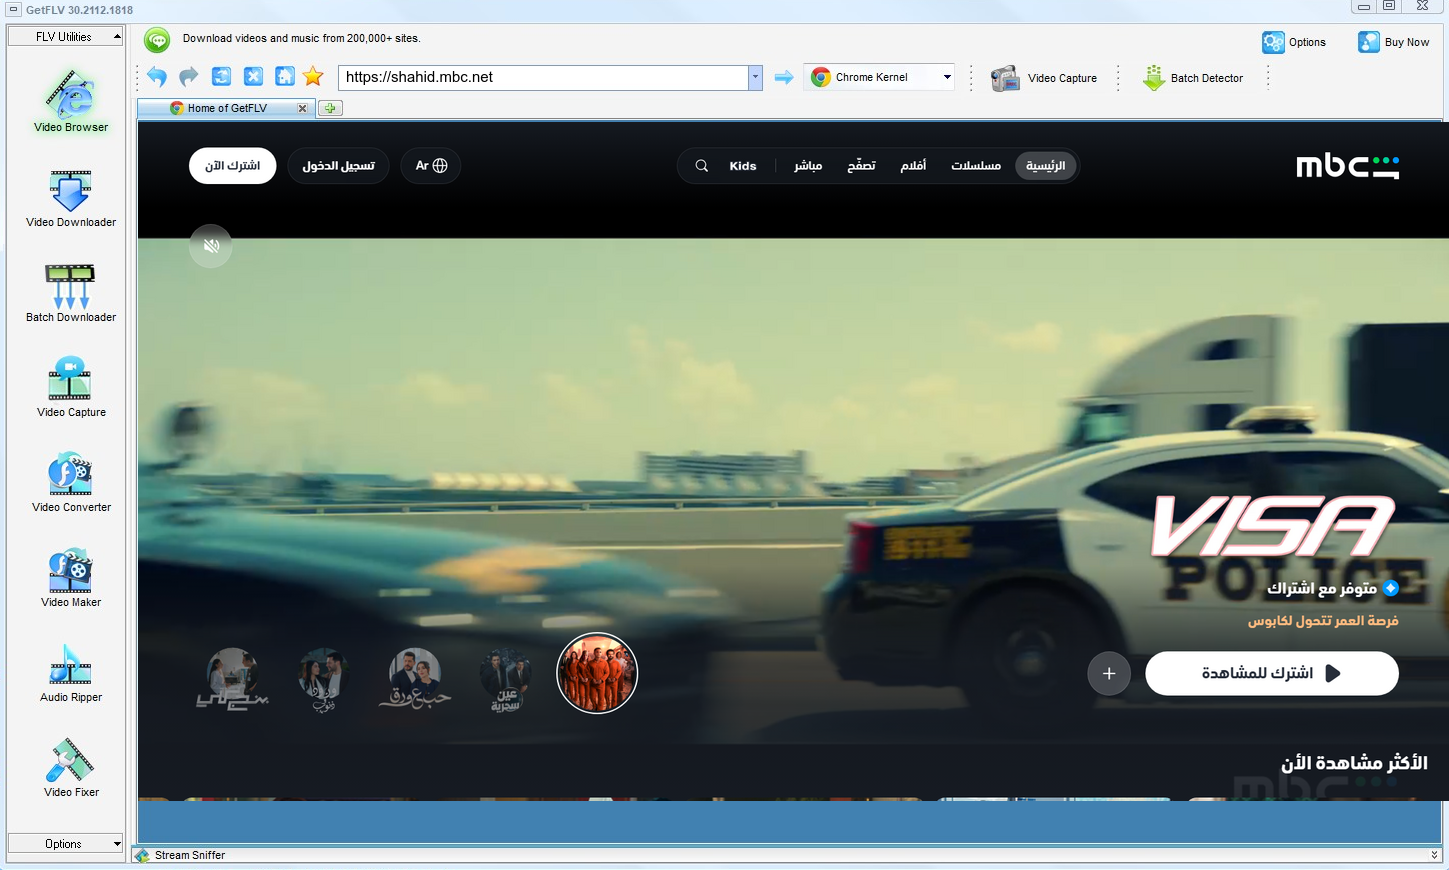Screen dimensions: 1449x870
Task: Open the Batch Detector tool
Action: 1193,78
